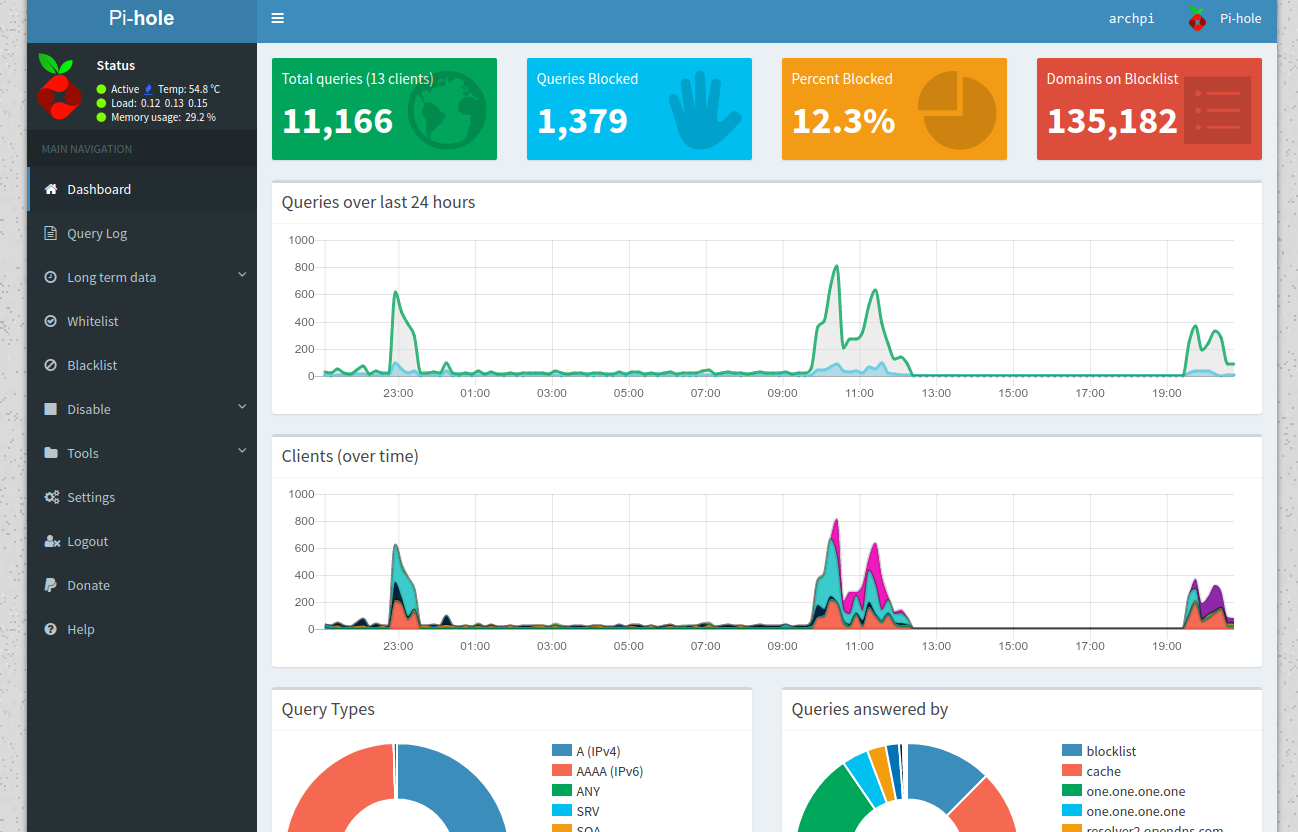
Task: Toggle the sidebar with the hamburger icon
Action: coord(277,18)
